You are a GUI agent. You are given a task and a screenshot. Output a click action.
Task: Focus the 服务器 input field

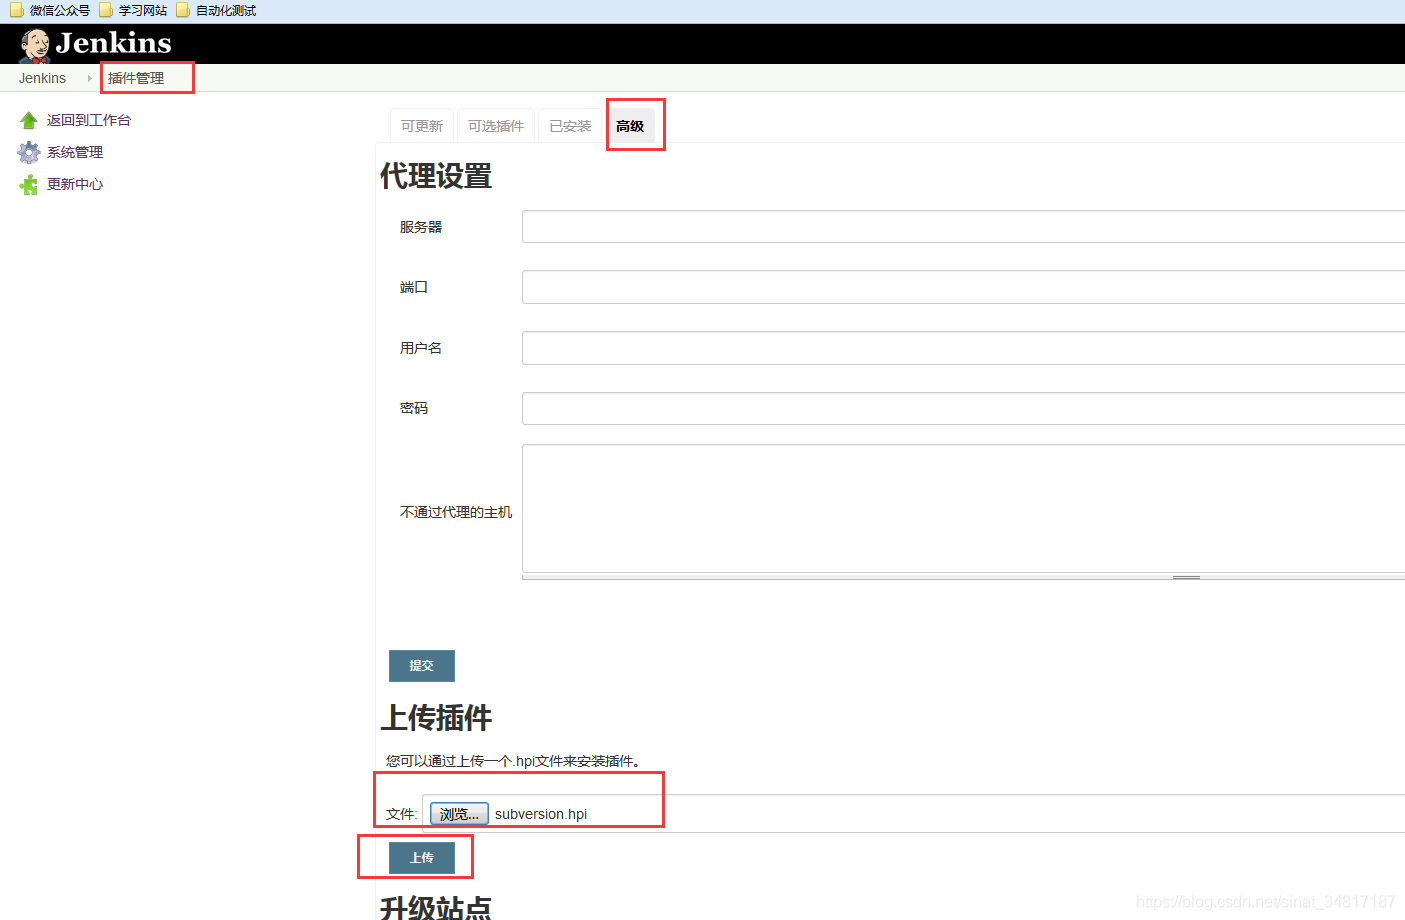[x=963, y=227]
